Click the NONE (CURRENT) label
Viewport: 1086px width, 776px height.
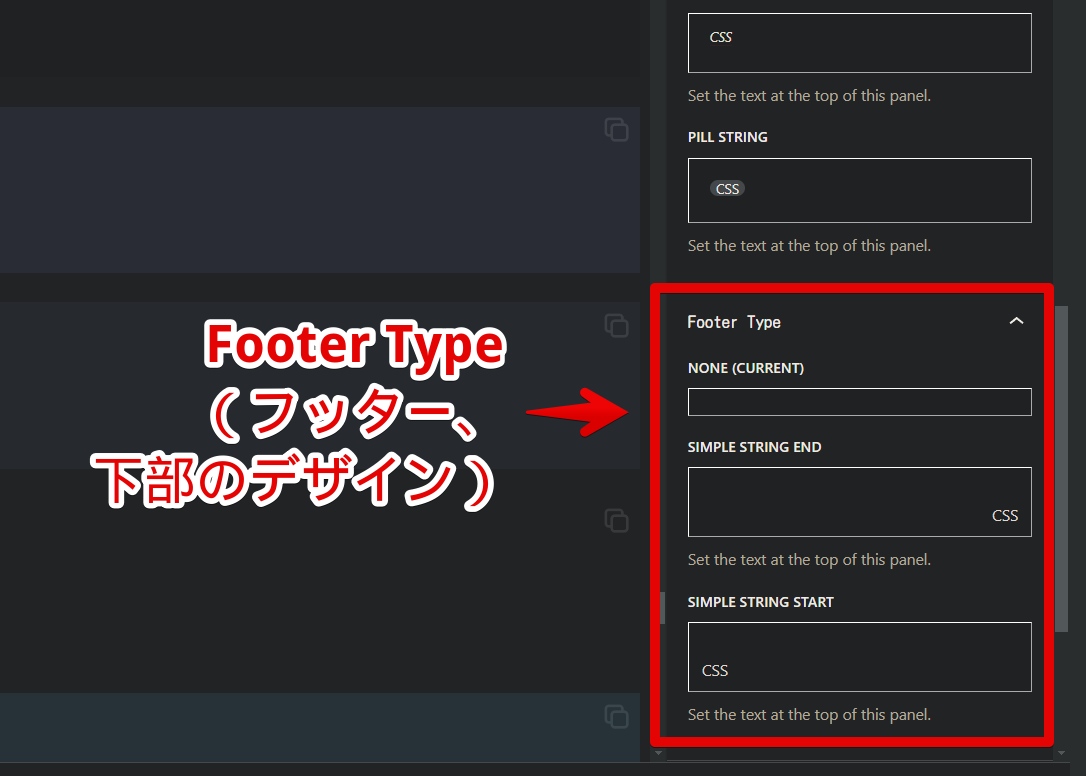[x=746, y=369]
